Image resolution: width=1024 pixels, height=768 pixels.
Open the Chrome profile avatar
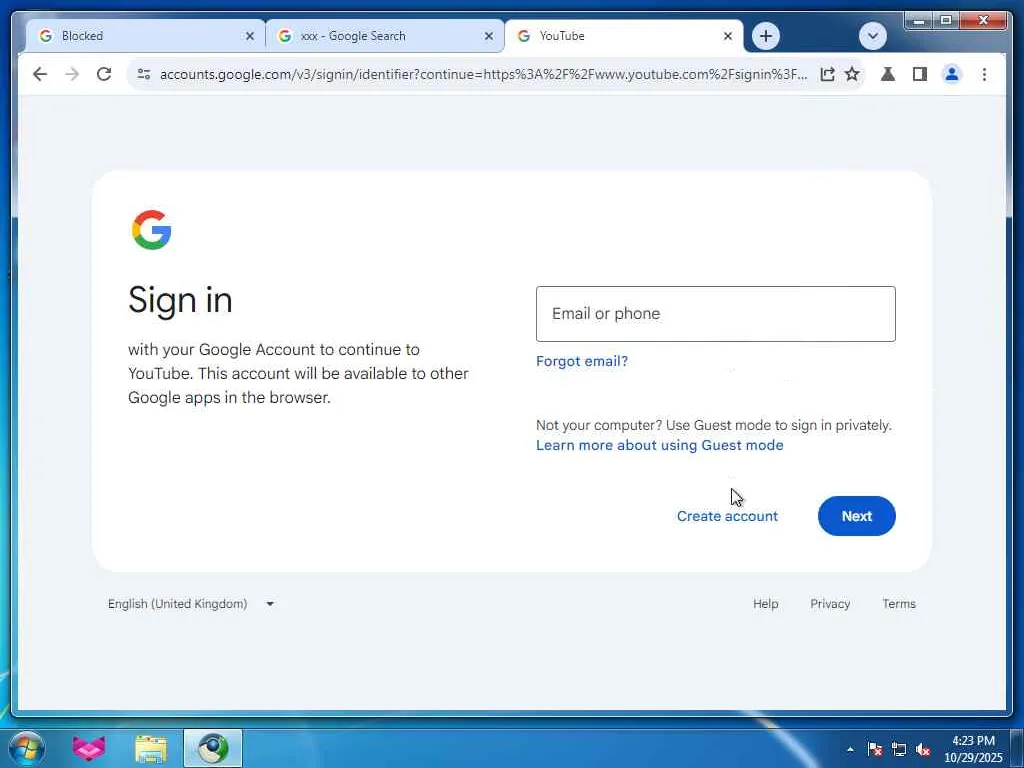[x=952, y=74]
